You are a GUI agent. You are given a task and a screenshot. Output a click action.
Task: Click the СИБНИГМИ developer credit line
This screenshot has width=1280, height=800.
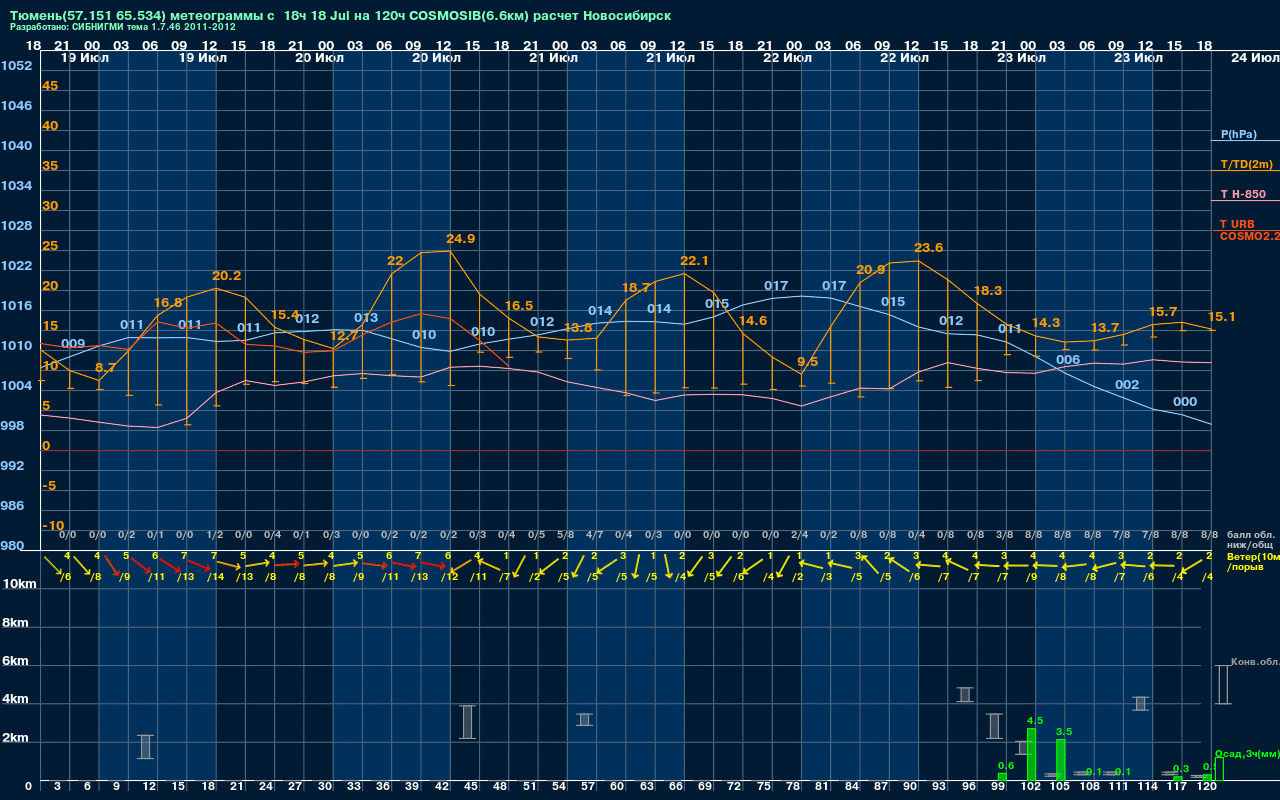[x=123, y=27]
